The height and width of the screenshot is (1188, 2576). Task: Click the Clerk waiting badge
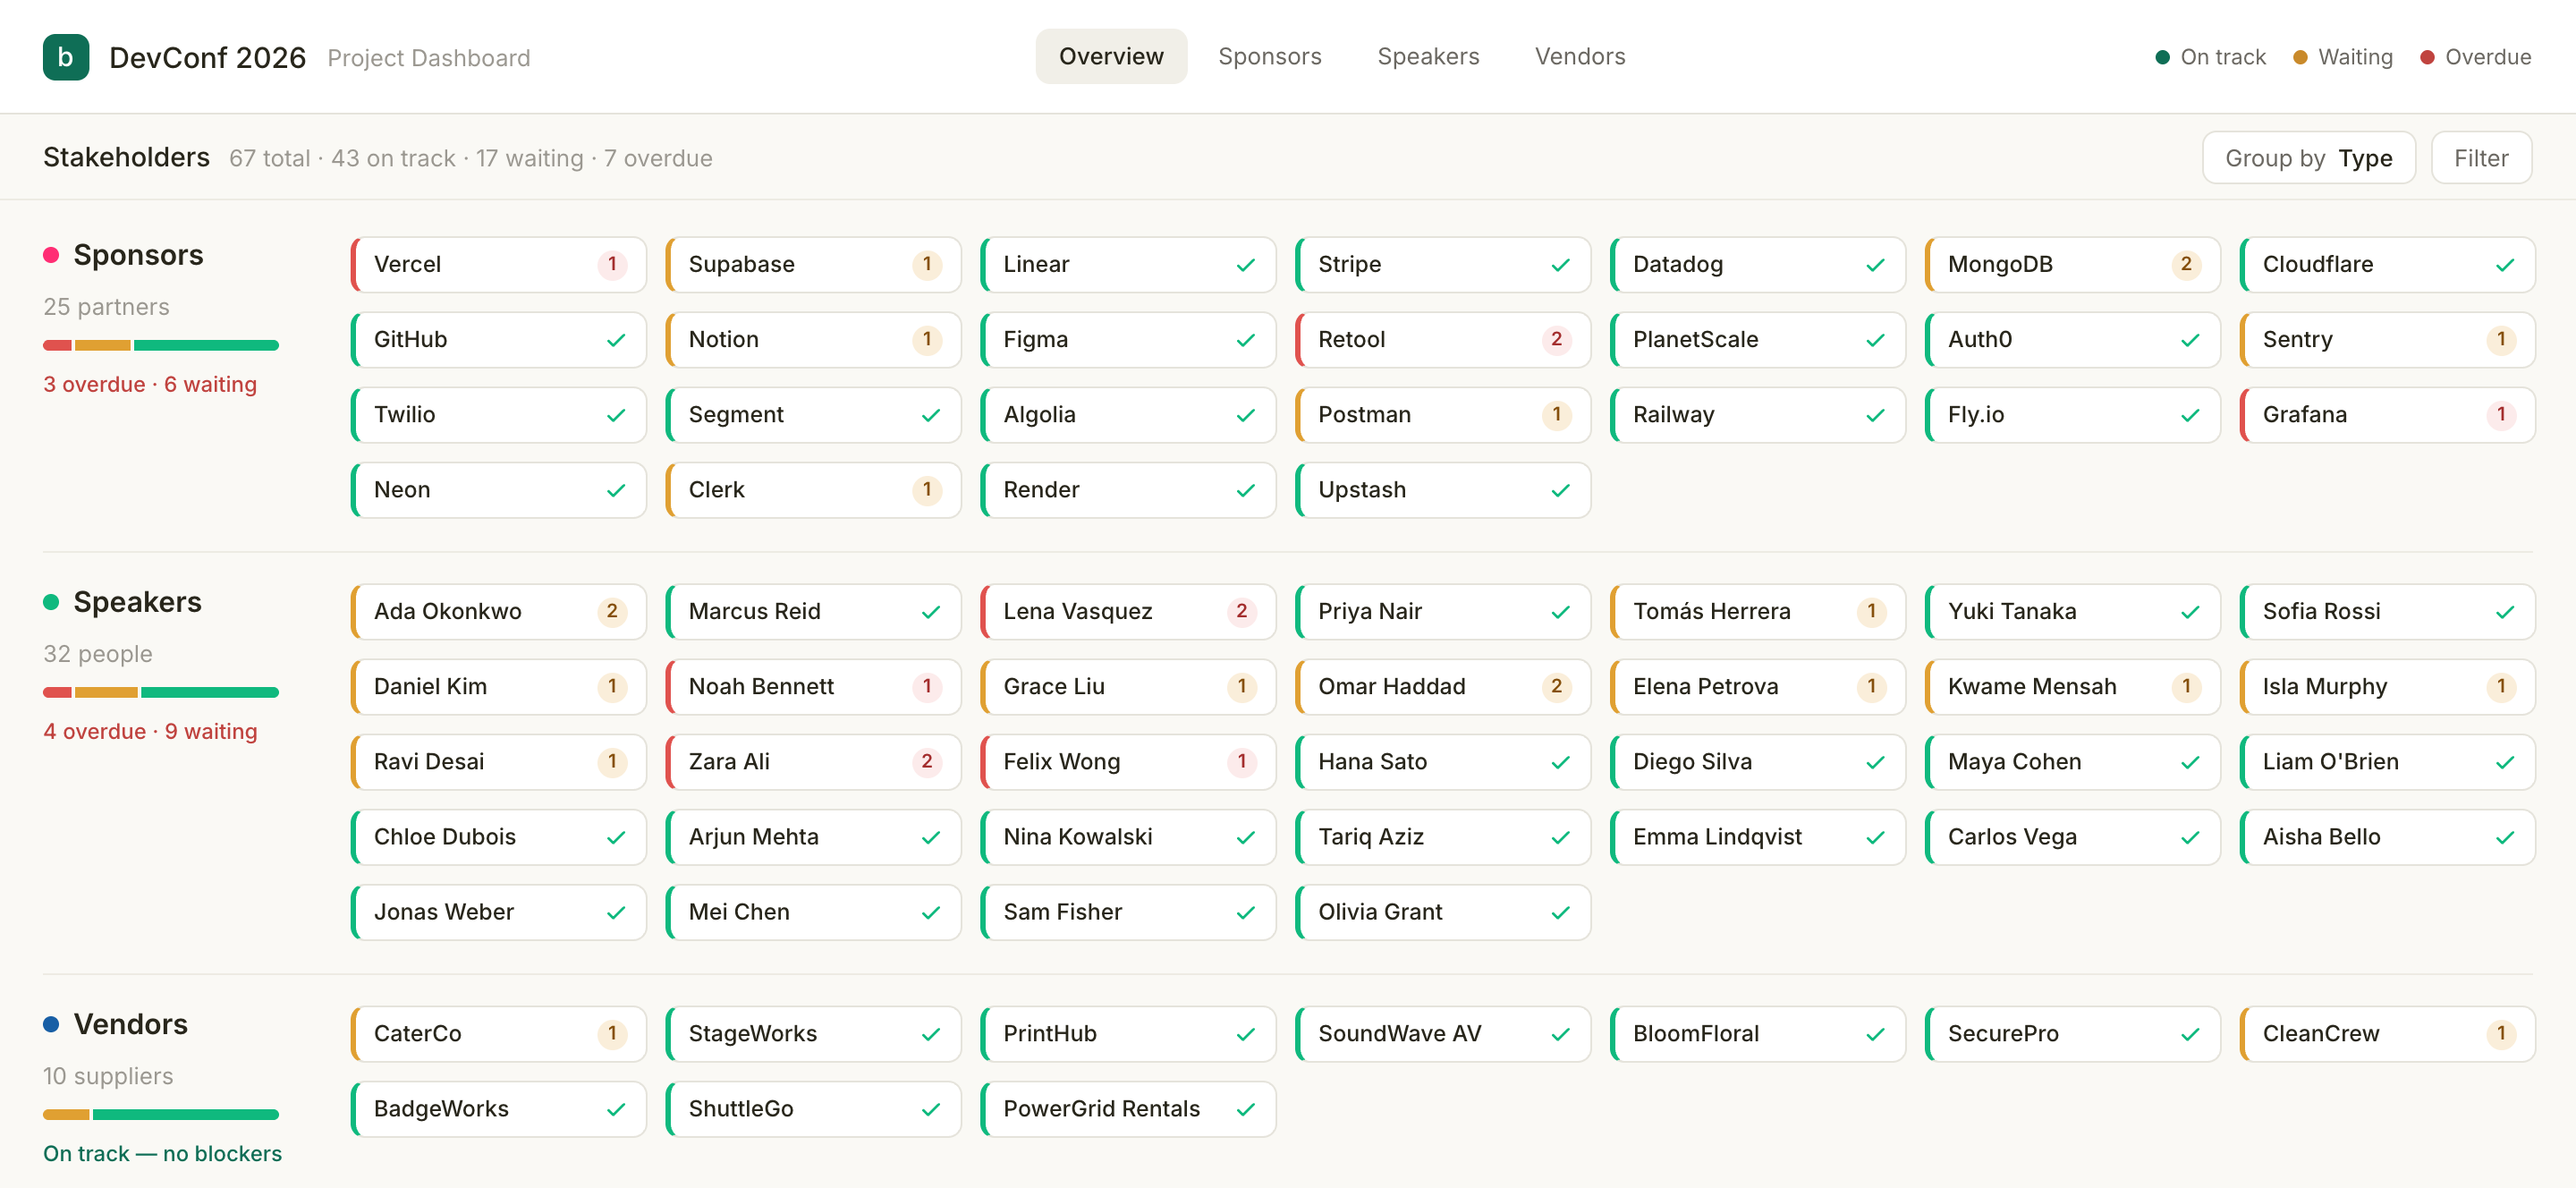927,489
